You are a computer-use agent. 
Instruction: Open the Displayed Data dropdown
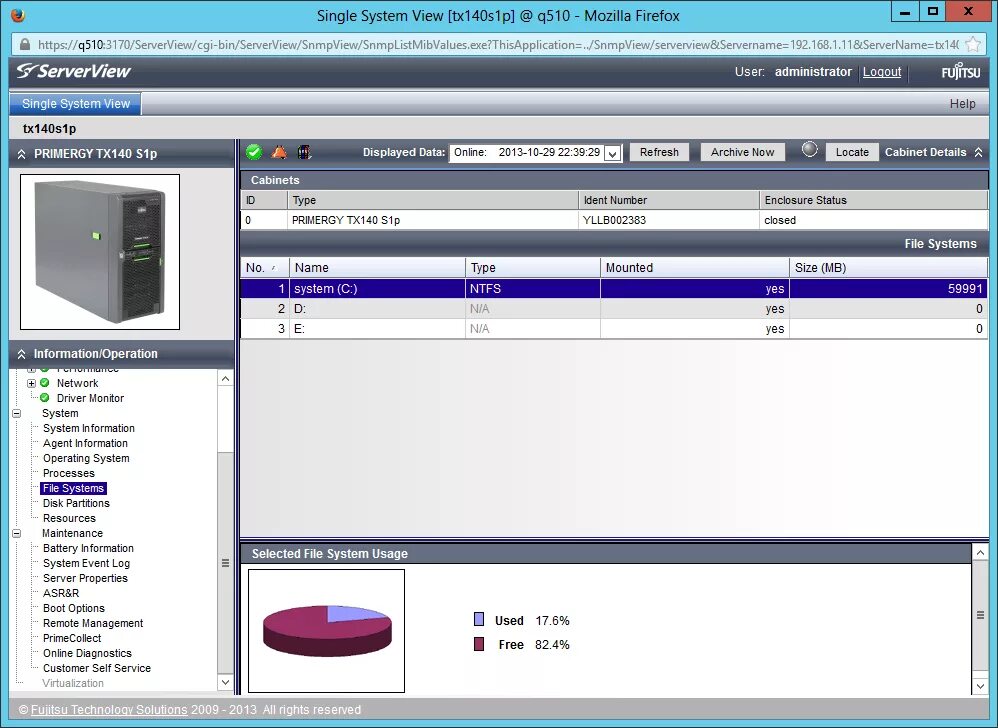point(612,153)
